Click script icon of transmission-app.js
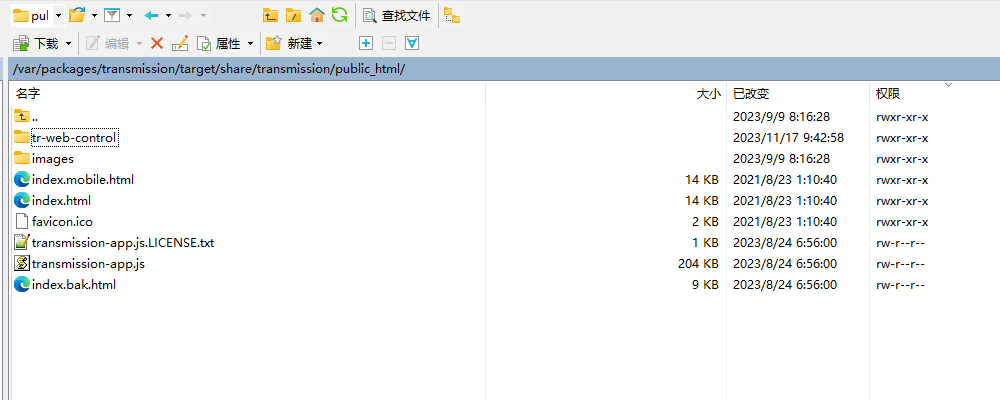 click(x=22, y=263)
